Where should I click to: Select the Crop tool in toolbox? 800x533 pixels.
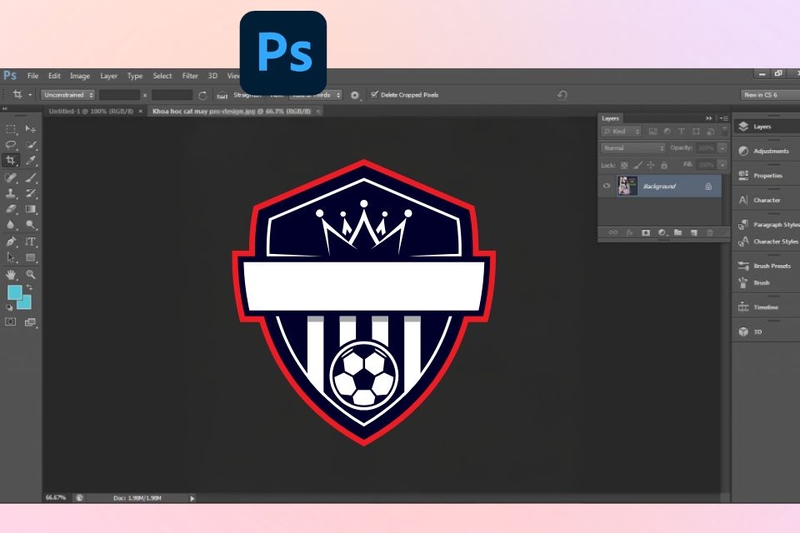pyautogui.click(x=11, y=161)
